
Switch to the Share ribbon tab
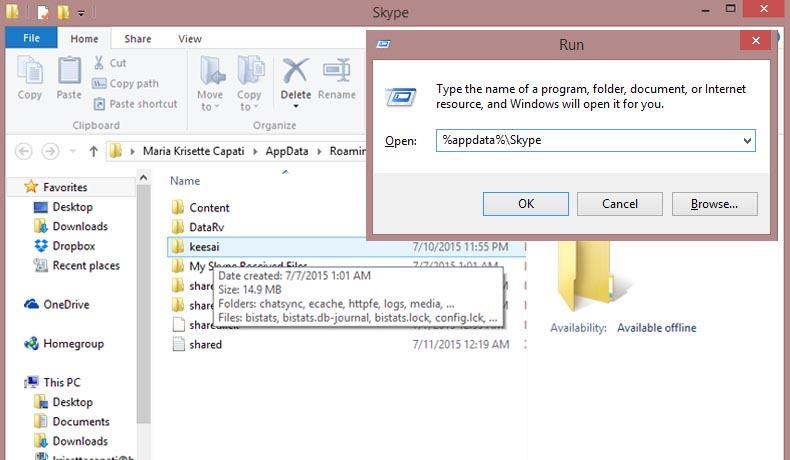coord(138,38)
